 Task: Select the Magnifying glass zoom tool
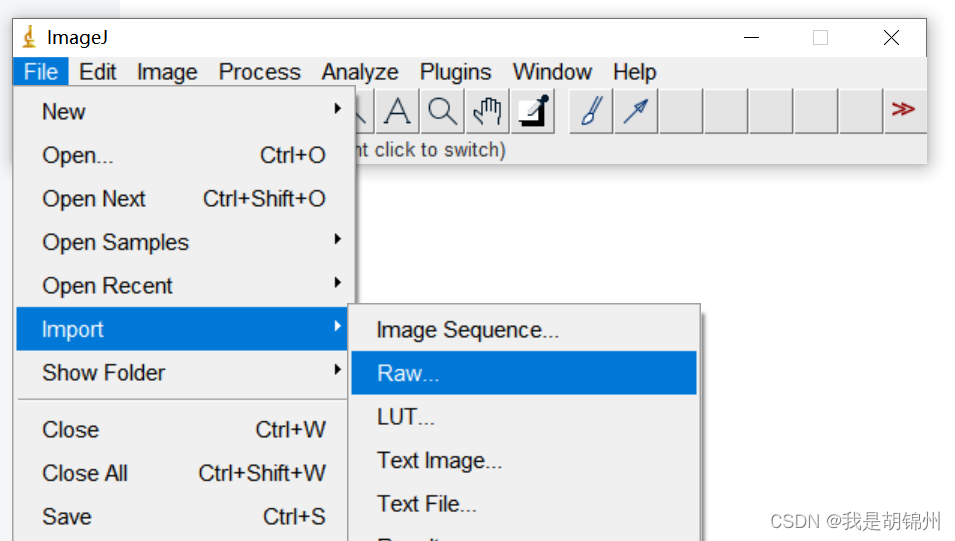442,111
